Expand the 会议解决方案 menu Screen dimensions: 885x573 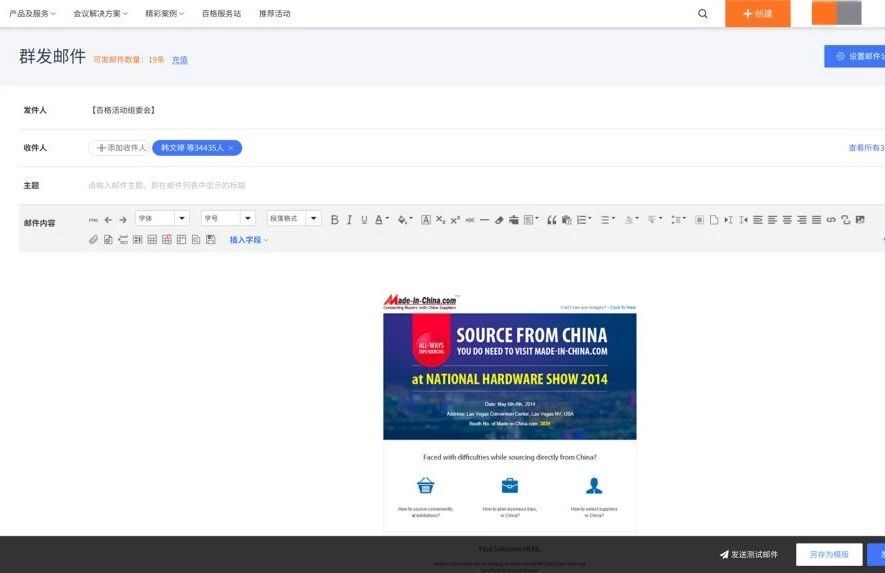pyautogui.click(x=100, y=14)
